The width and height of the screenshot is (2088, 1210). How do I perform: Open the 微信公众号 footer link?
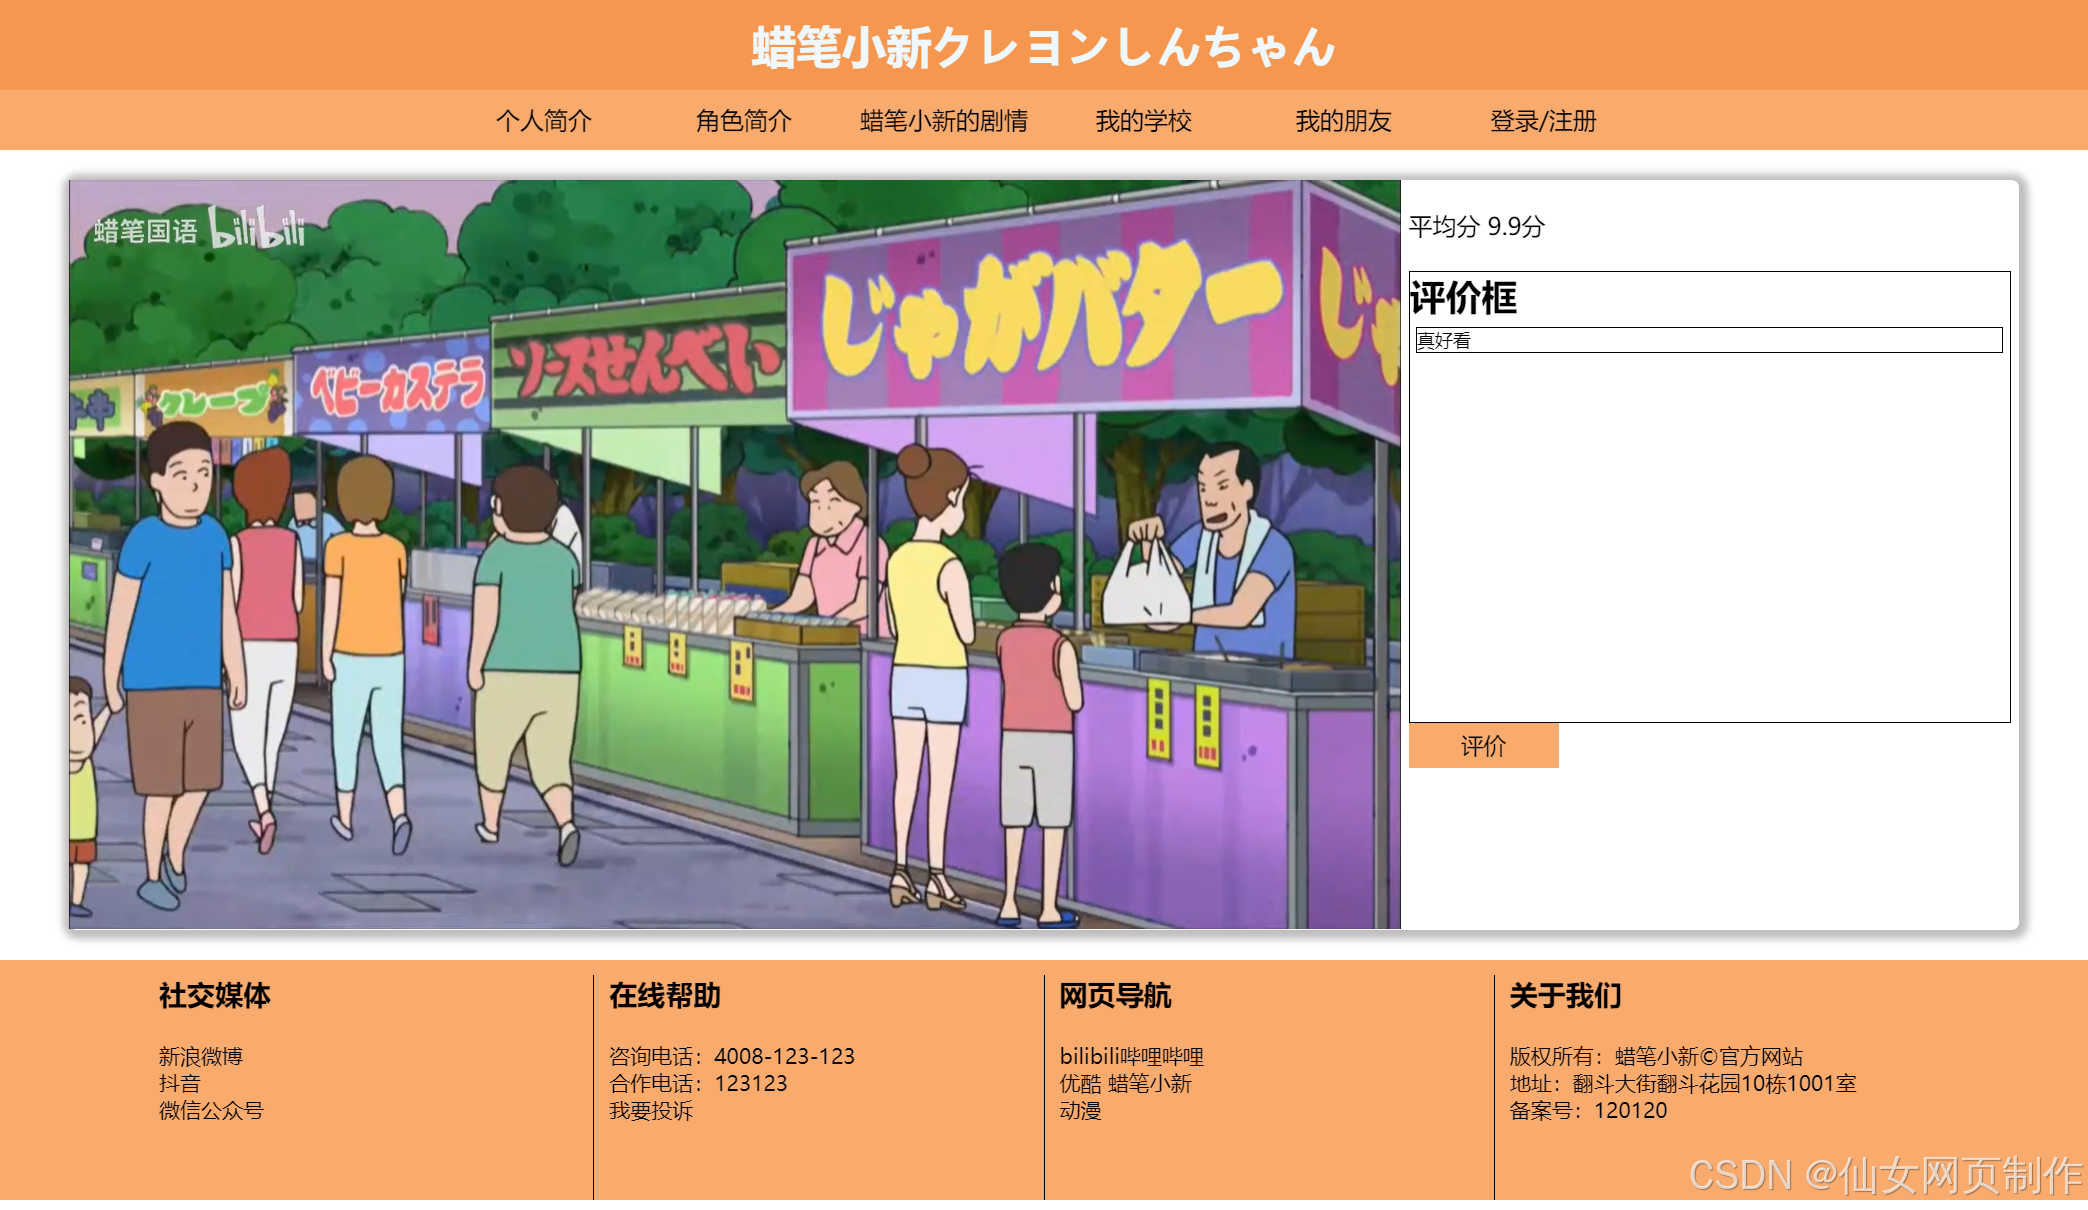click(x=211, y=1110)
